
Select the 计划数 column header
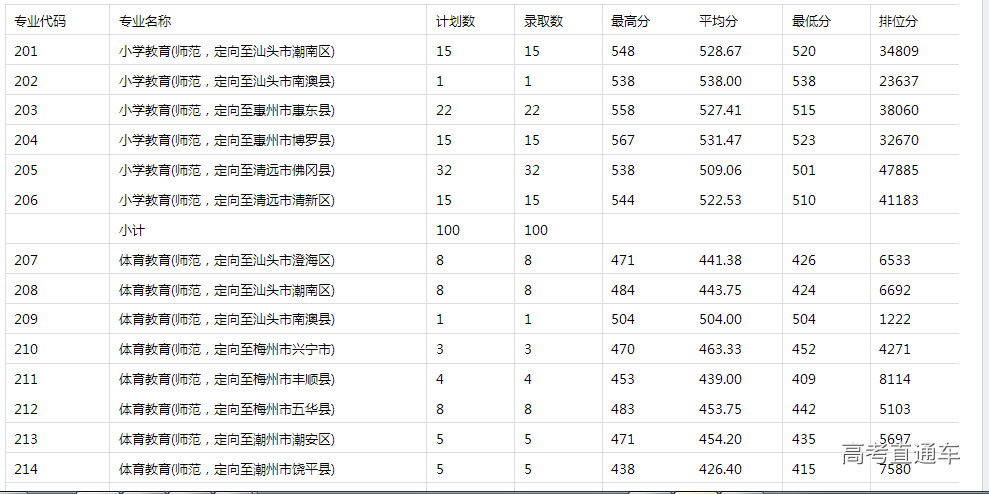(455, 21)
